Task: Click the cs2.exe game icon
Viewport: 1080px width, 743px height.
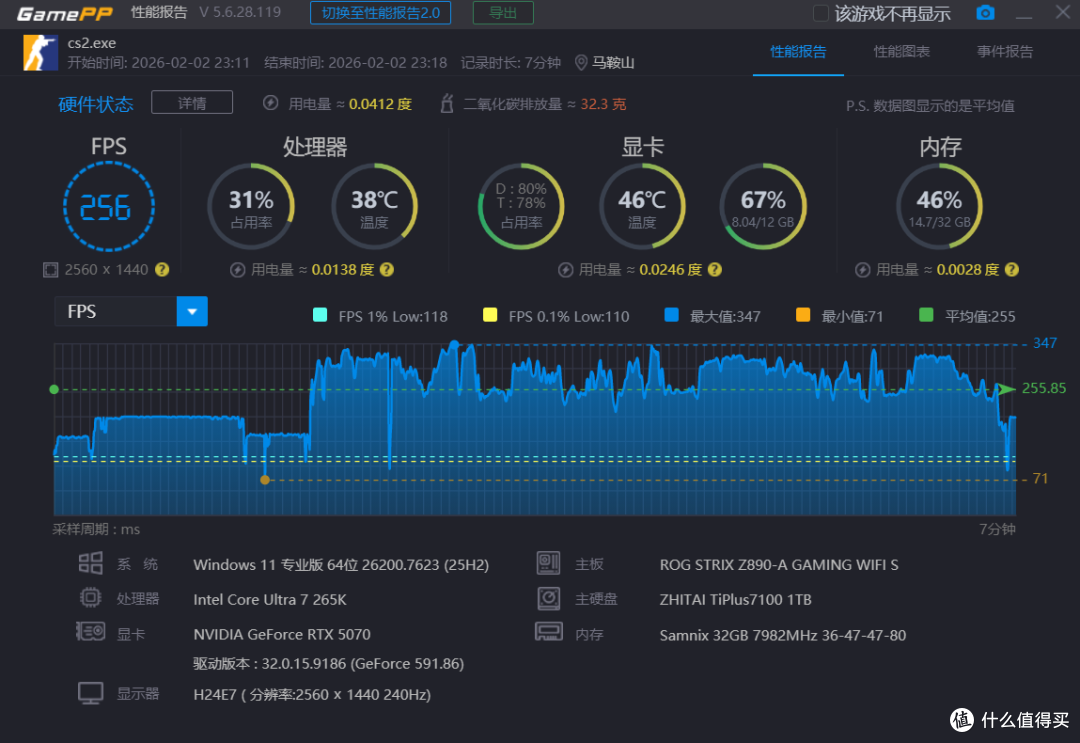Action: pos(40,53)
